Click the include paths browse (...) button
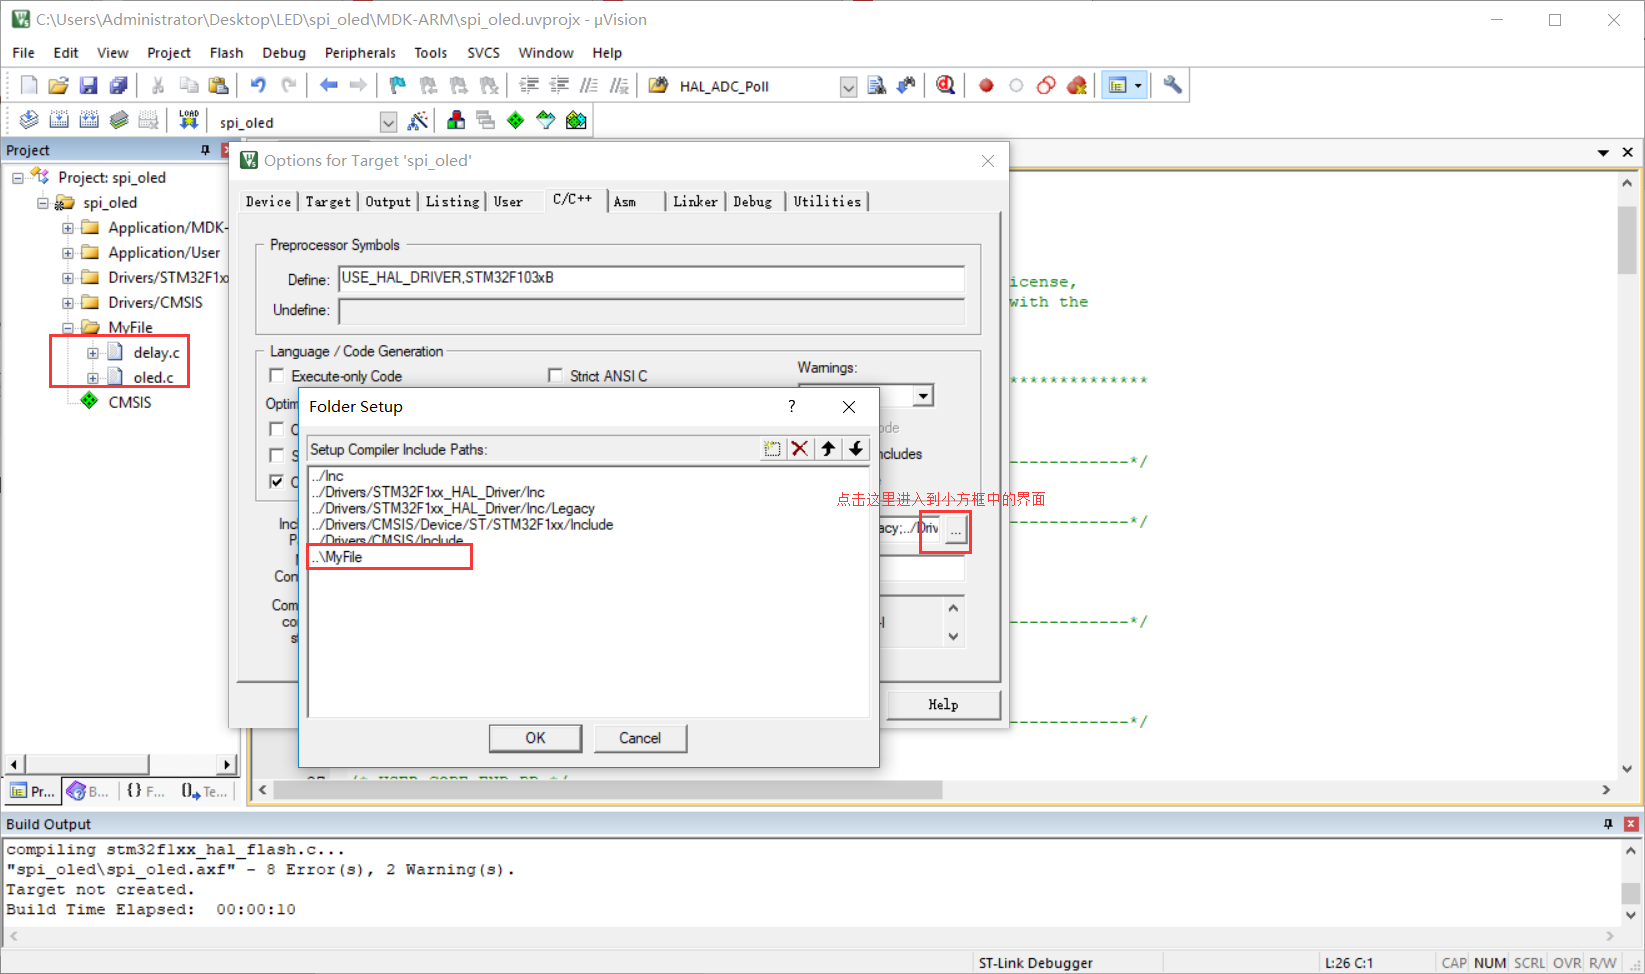Image resolution: width=1645 pixels, height=974 pixels. [x=956, y=530]
